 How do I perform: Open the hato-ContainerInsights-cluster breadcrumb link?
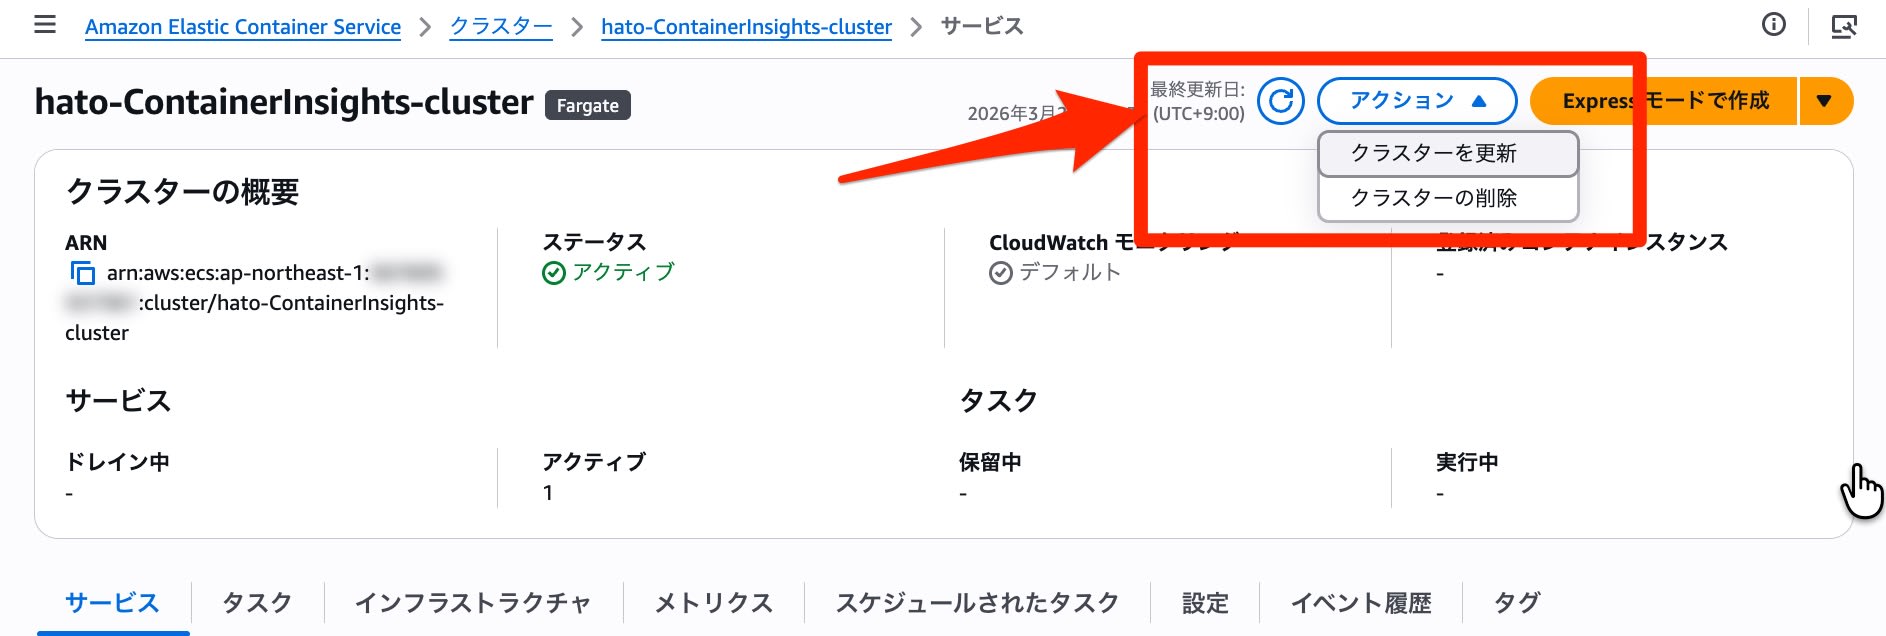click(x=746, y=26)
